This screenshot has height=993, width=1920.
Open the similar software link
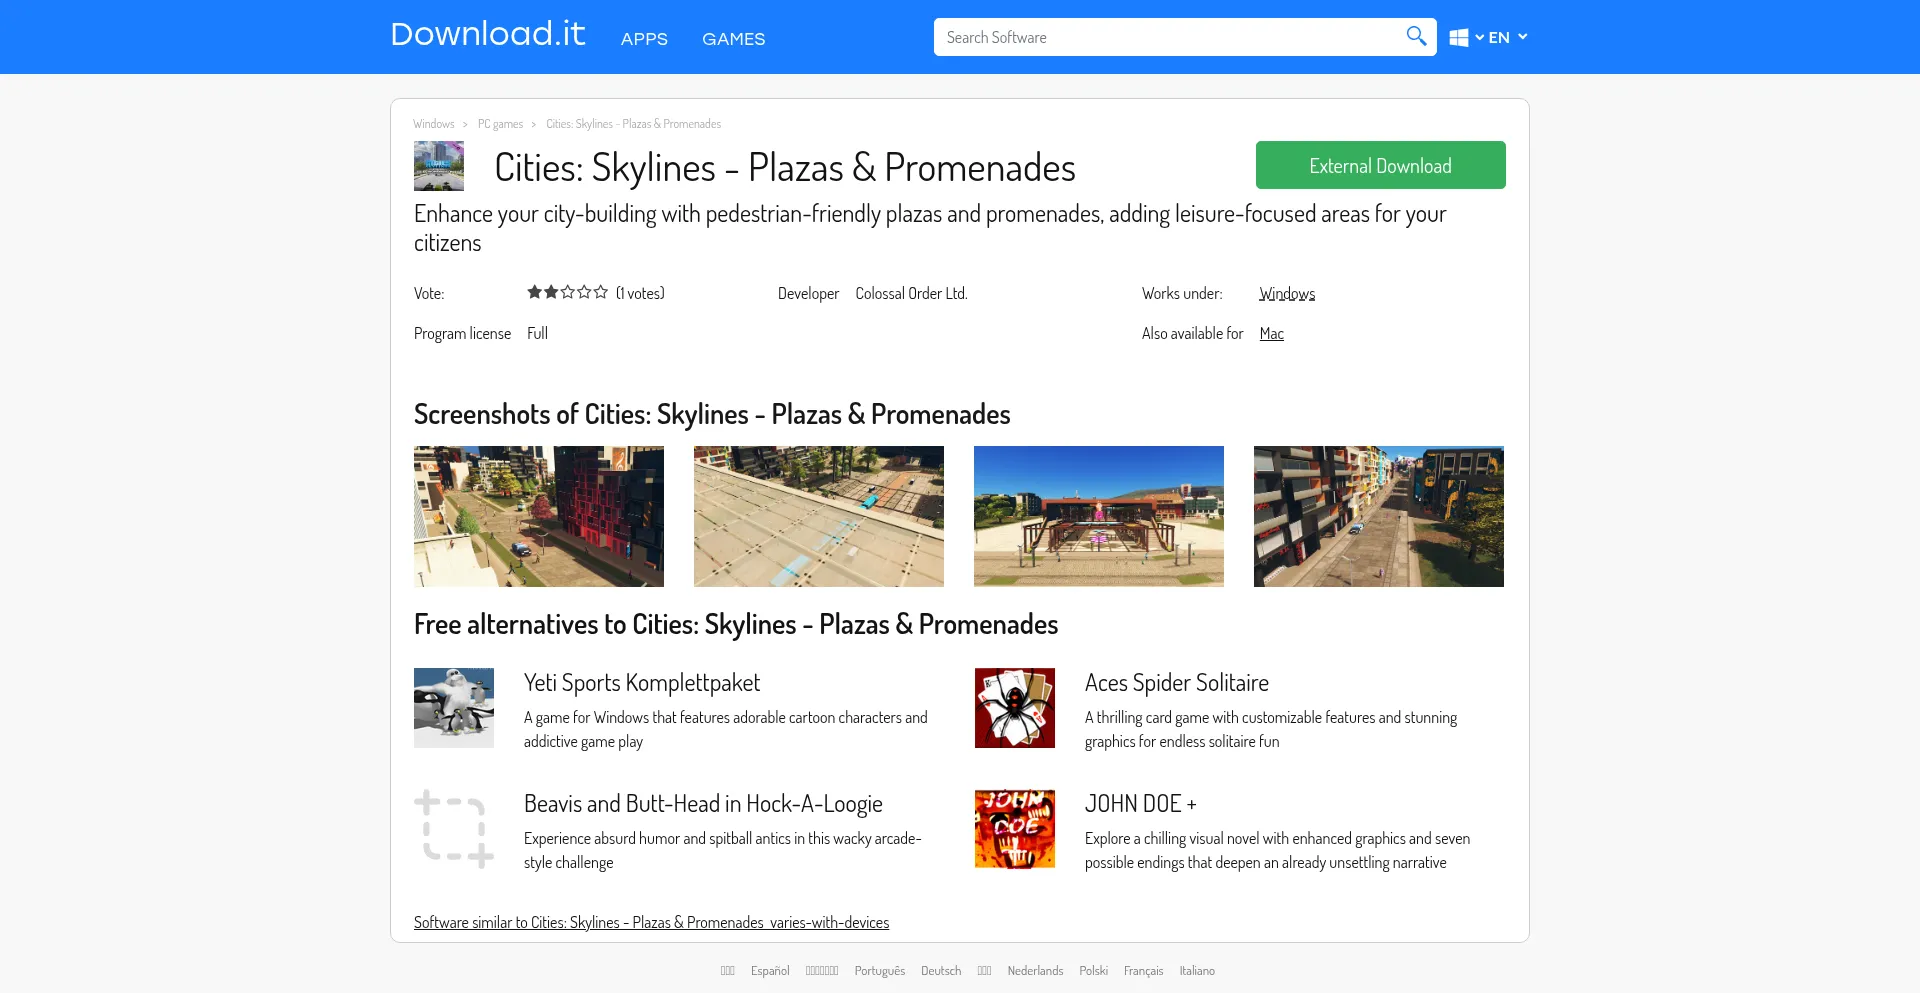[651, 922]
